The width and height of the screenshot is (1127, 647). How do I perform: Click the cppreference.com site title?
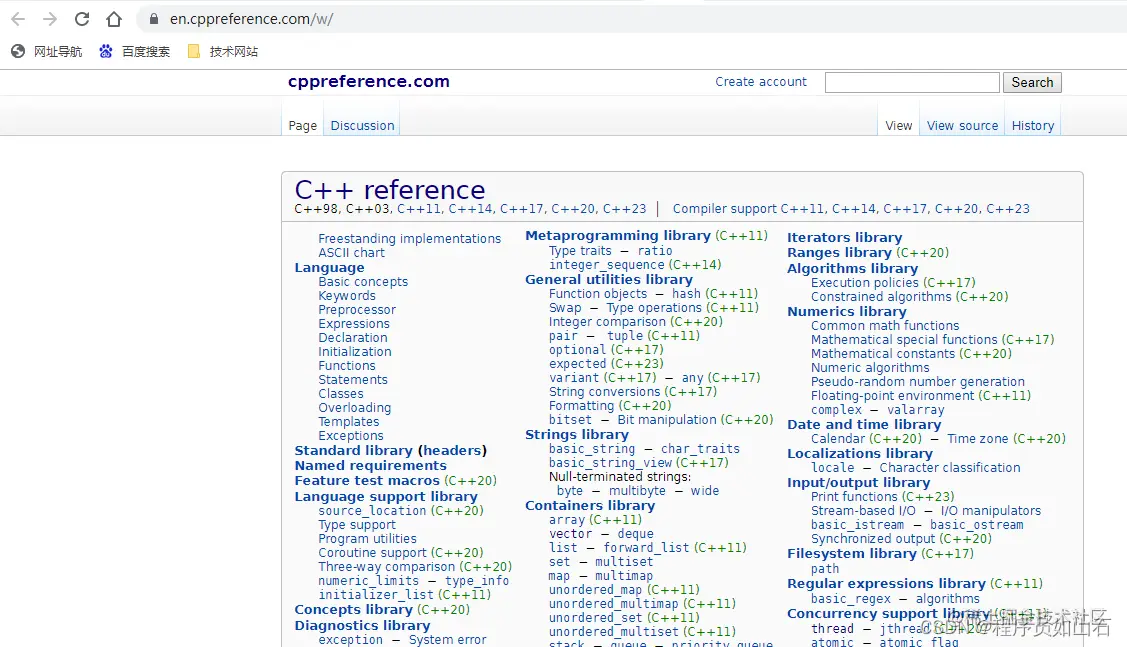tap(369, 81)
